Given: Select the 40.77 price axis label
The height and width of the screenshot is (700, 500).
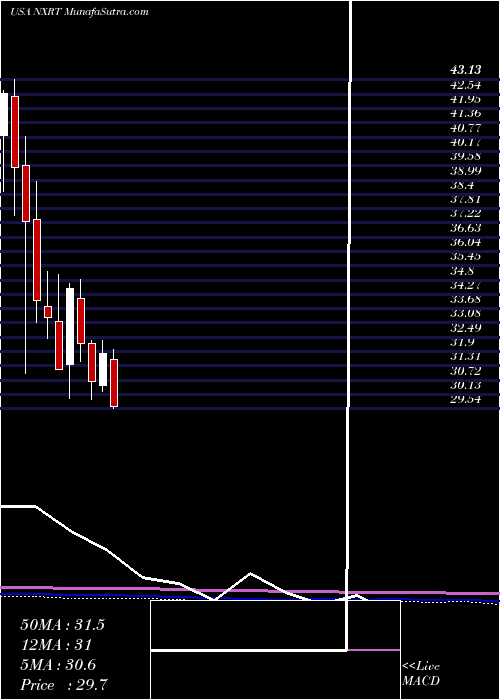Looking at the screenshot, I should coord(466,128).
